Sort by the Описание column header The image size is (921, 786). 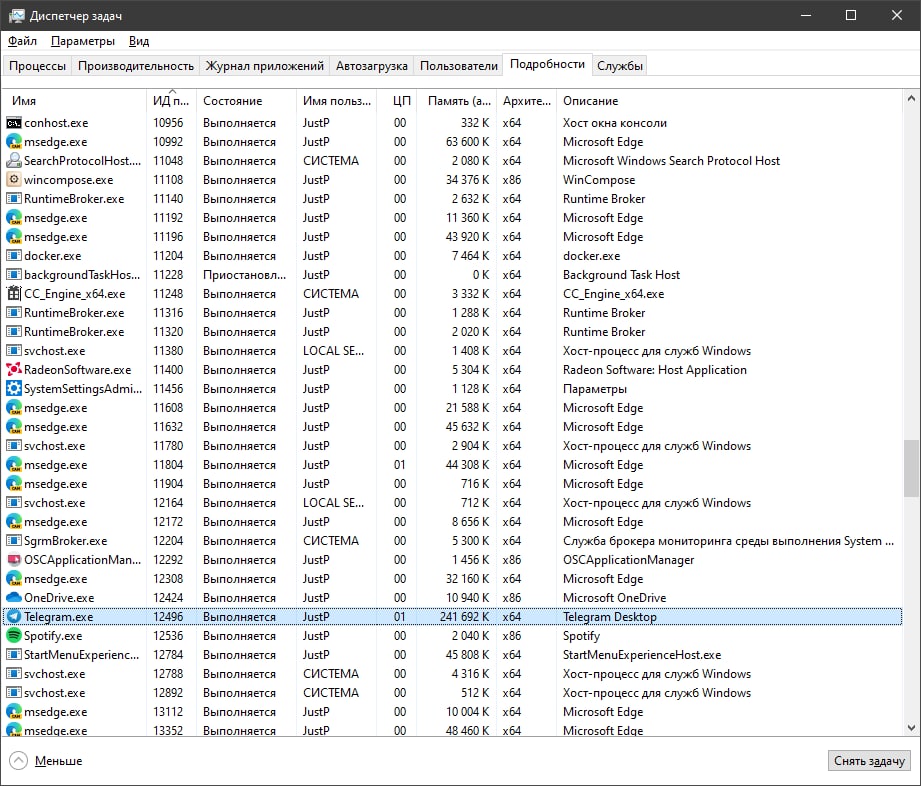pyautogui.click(x=729, y=101)
